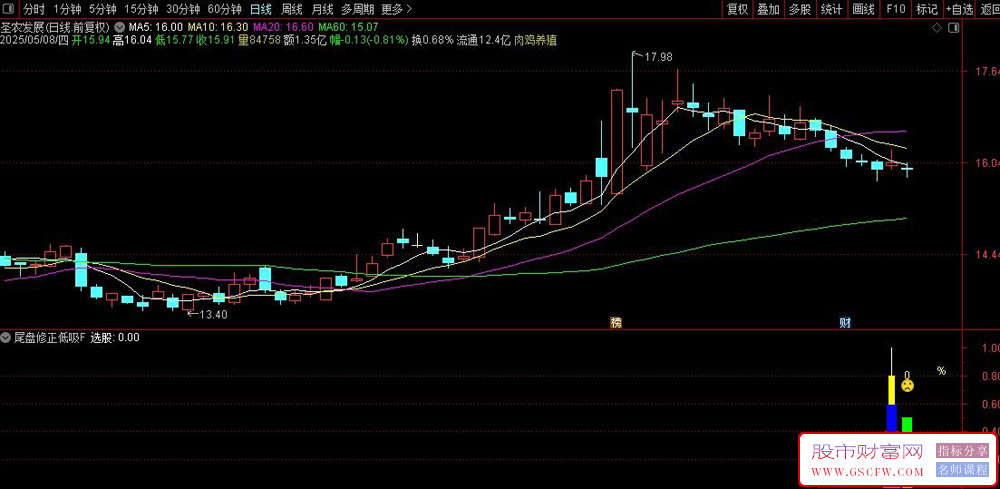Click the 叠加 overlay button
Screen dimensions: 1000x489
(x=768, y=9)
